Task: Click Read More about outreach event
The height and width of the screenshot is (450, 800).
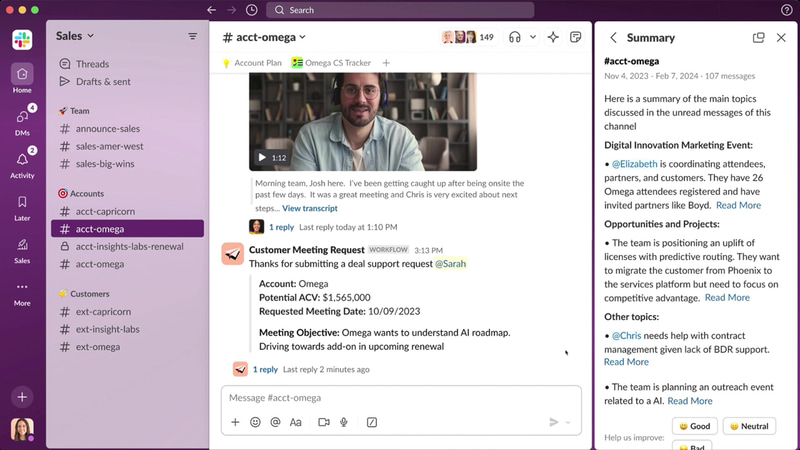Action: 690,401
